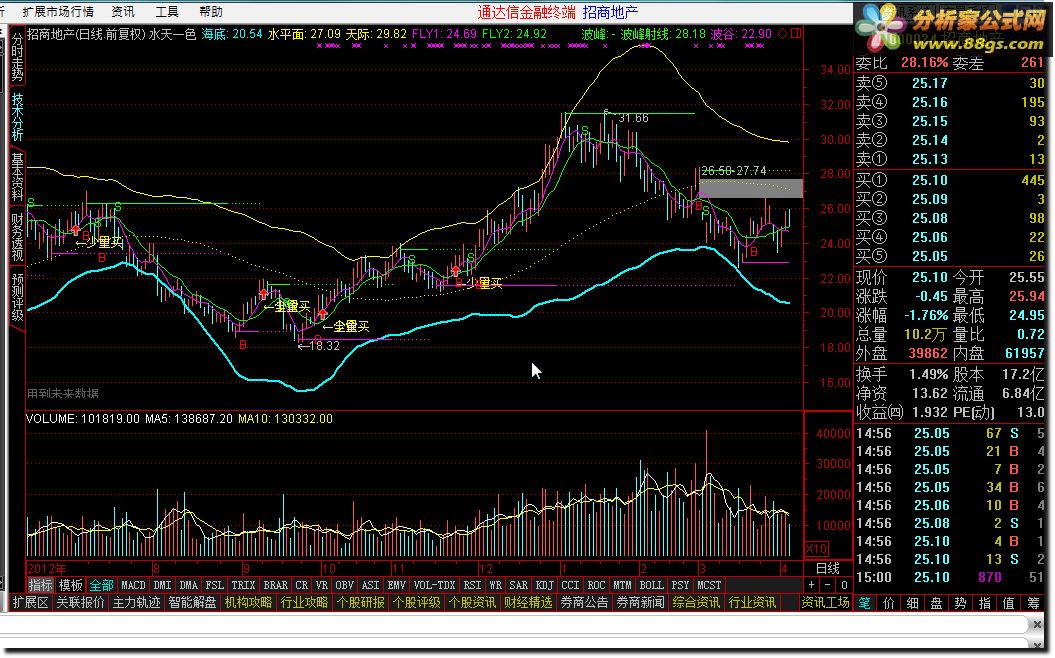Open the 券商公告 tab
This screenshot has width=1055, height=658.
tap(584, 603)
